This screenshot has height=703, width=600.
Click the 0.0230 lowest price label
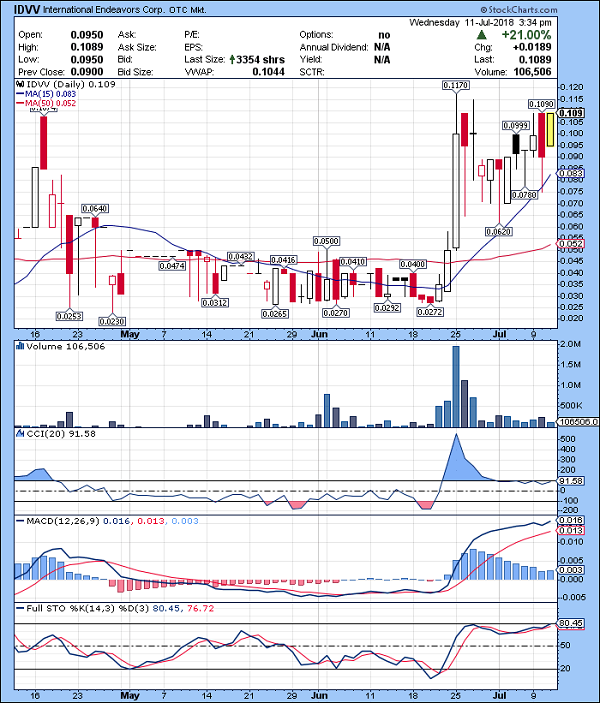pyautogui.click(x=112, y=321)
